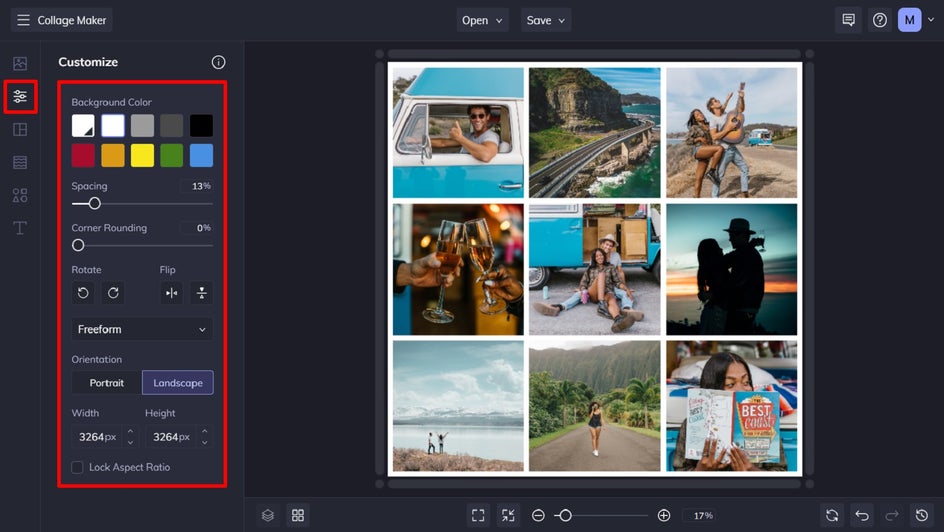Enable the Lock Aspect Ratio checkbox
Viewport: 944px width, 532px height.
tap(77, 468)
